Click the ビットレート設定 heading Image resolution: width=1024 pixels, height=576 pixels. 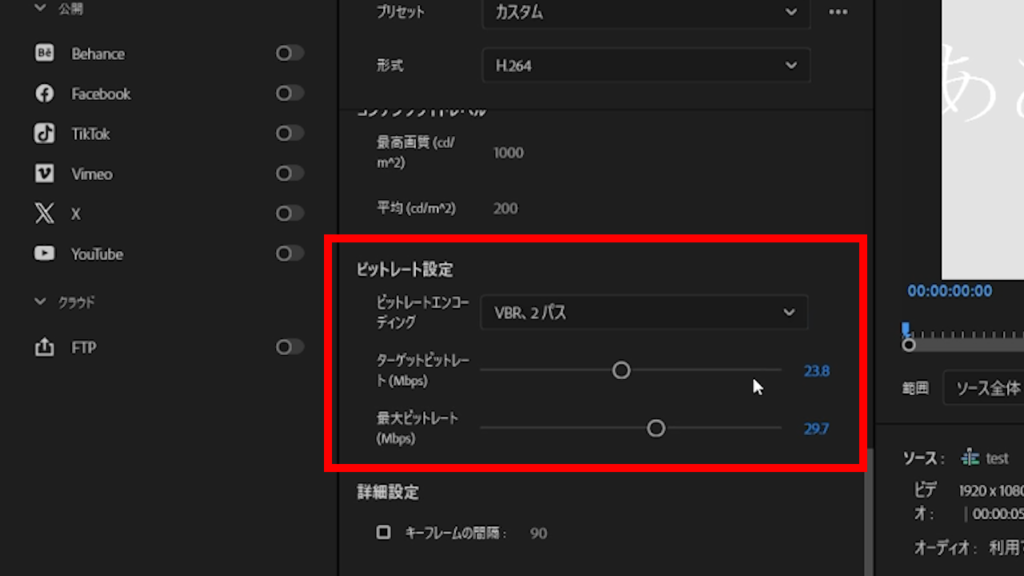click(x=405, y=269)
